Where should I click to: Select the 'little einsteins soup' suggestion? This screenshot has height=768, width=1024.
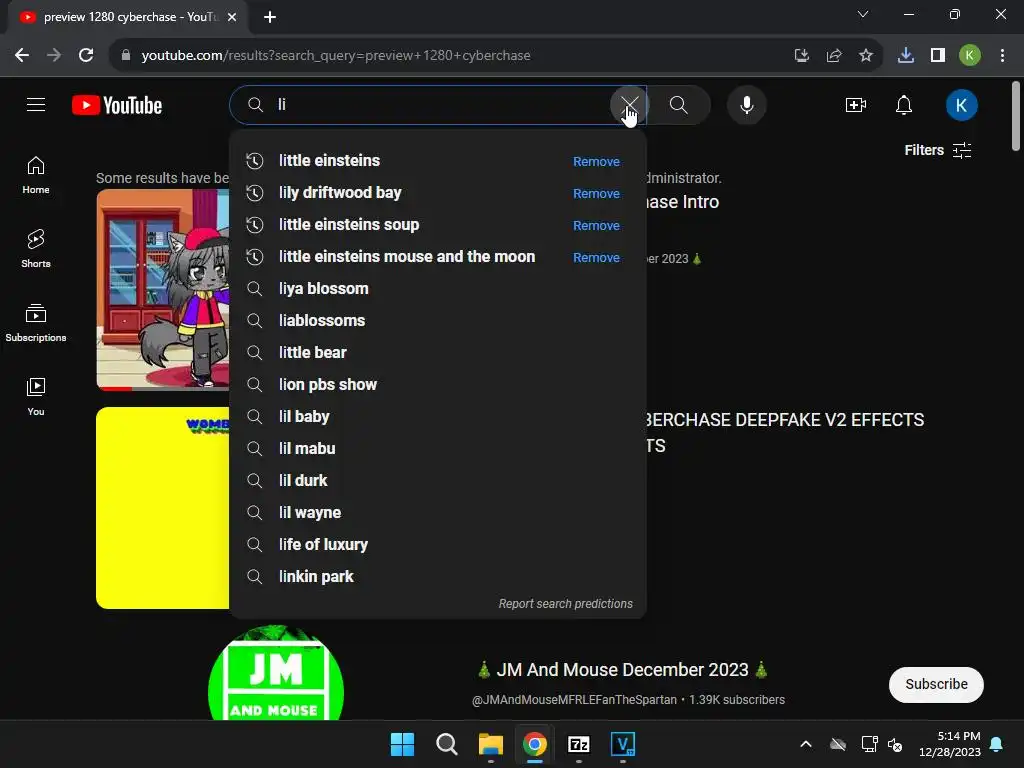[438, 225]
